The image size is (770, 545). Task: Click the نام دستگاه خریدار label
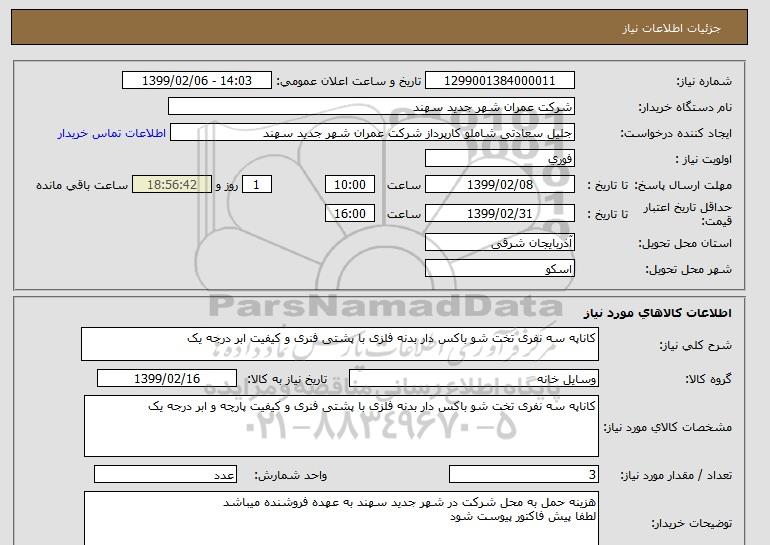click(685, 107)
